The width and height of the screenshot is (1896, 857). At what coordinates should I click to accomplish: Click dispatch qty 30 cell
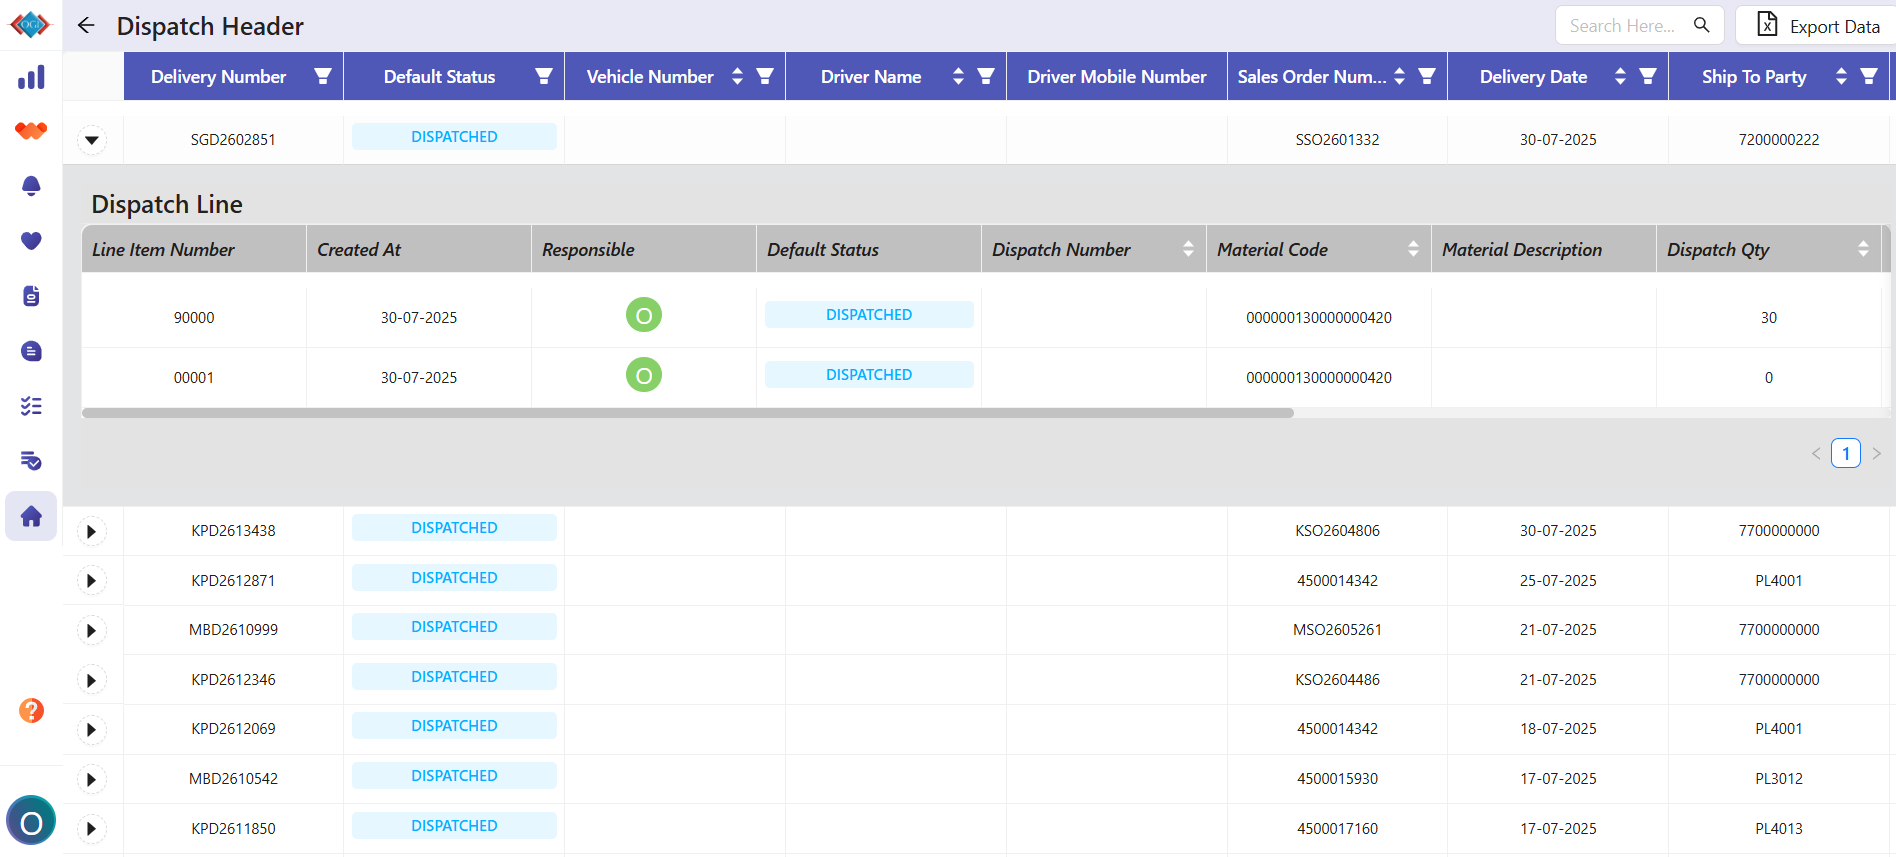(1769, 318)
